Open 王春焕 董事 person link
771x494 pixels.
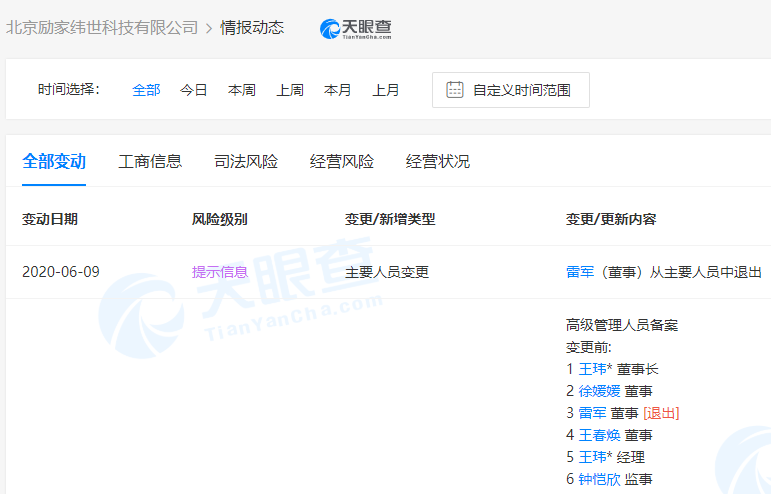(x=599, y=435)
